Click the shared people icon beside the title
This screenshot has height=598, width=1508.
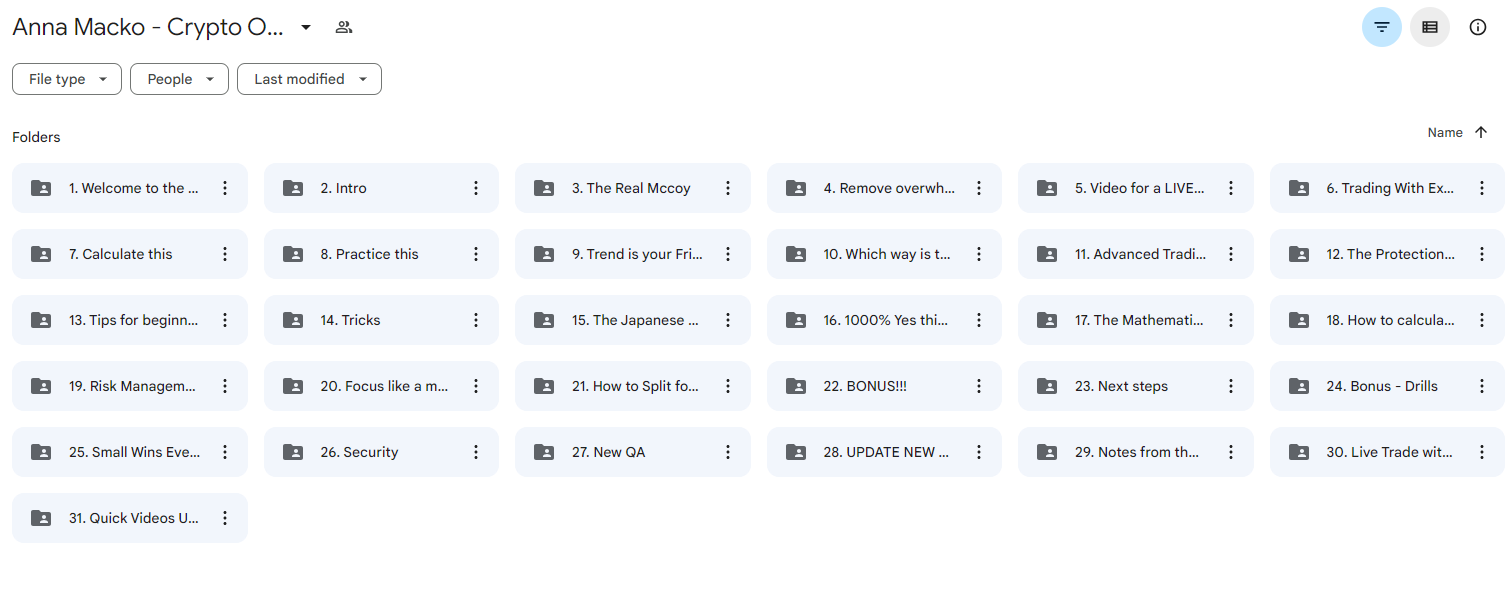coord(344,27)
